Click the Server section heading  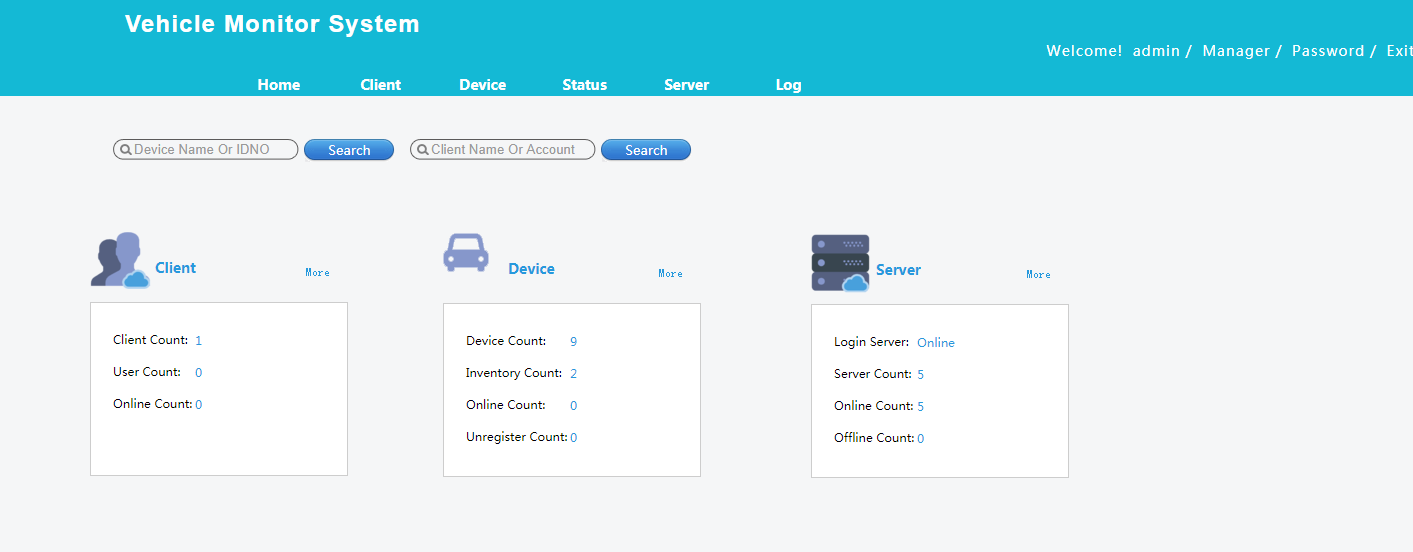tap(899, 270)
